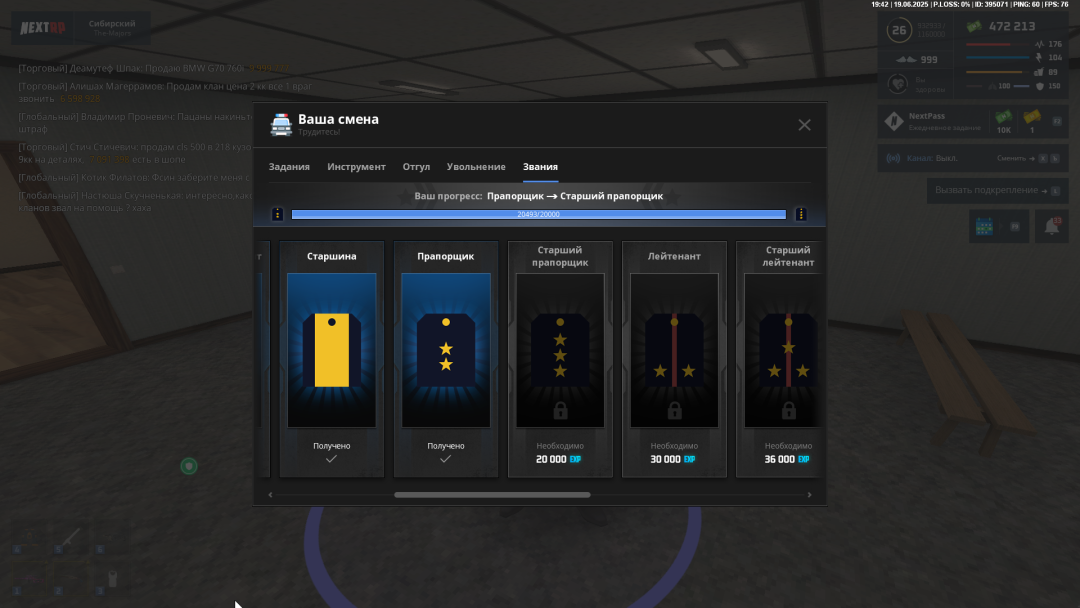Click the food and drink icon beside 89
The width and height of the screenshot is (1080, 608).
(1039, 72)
